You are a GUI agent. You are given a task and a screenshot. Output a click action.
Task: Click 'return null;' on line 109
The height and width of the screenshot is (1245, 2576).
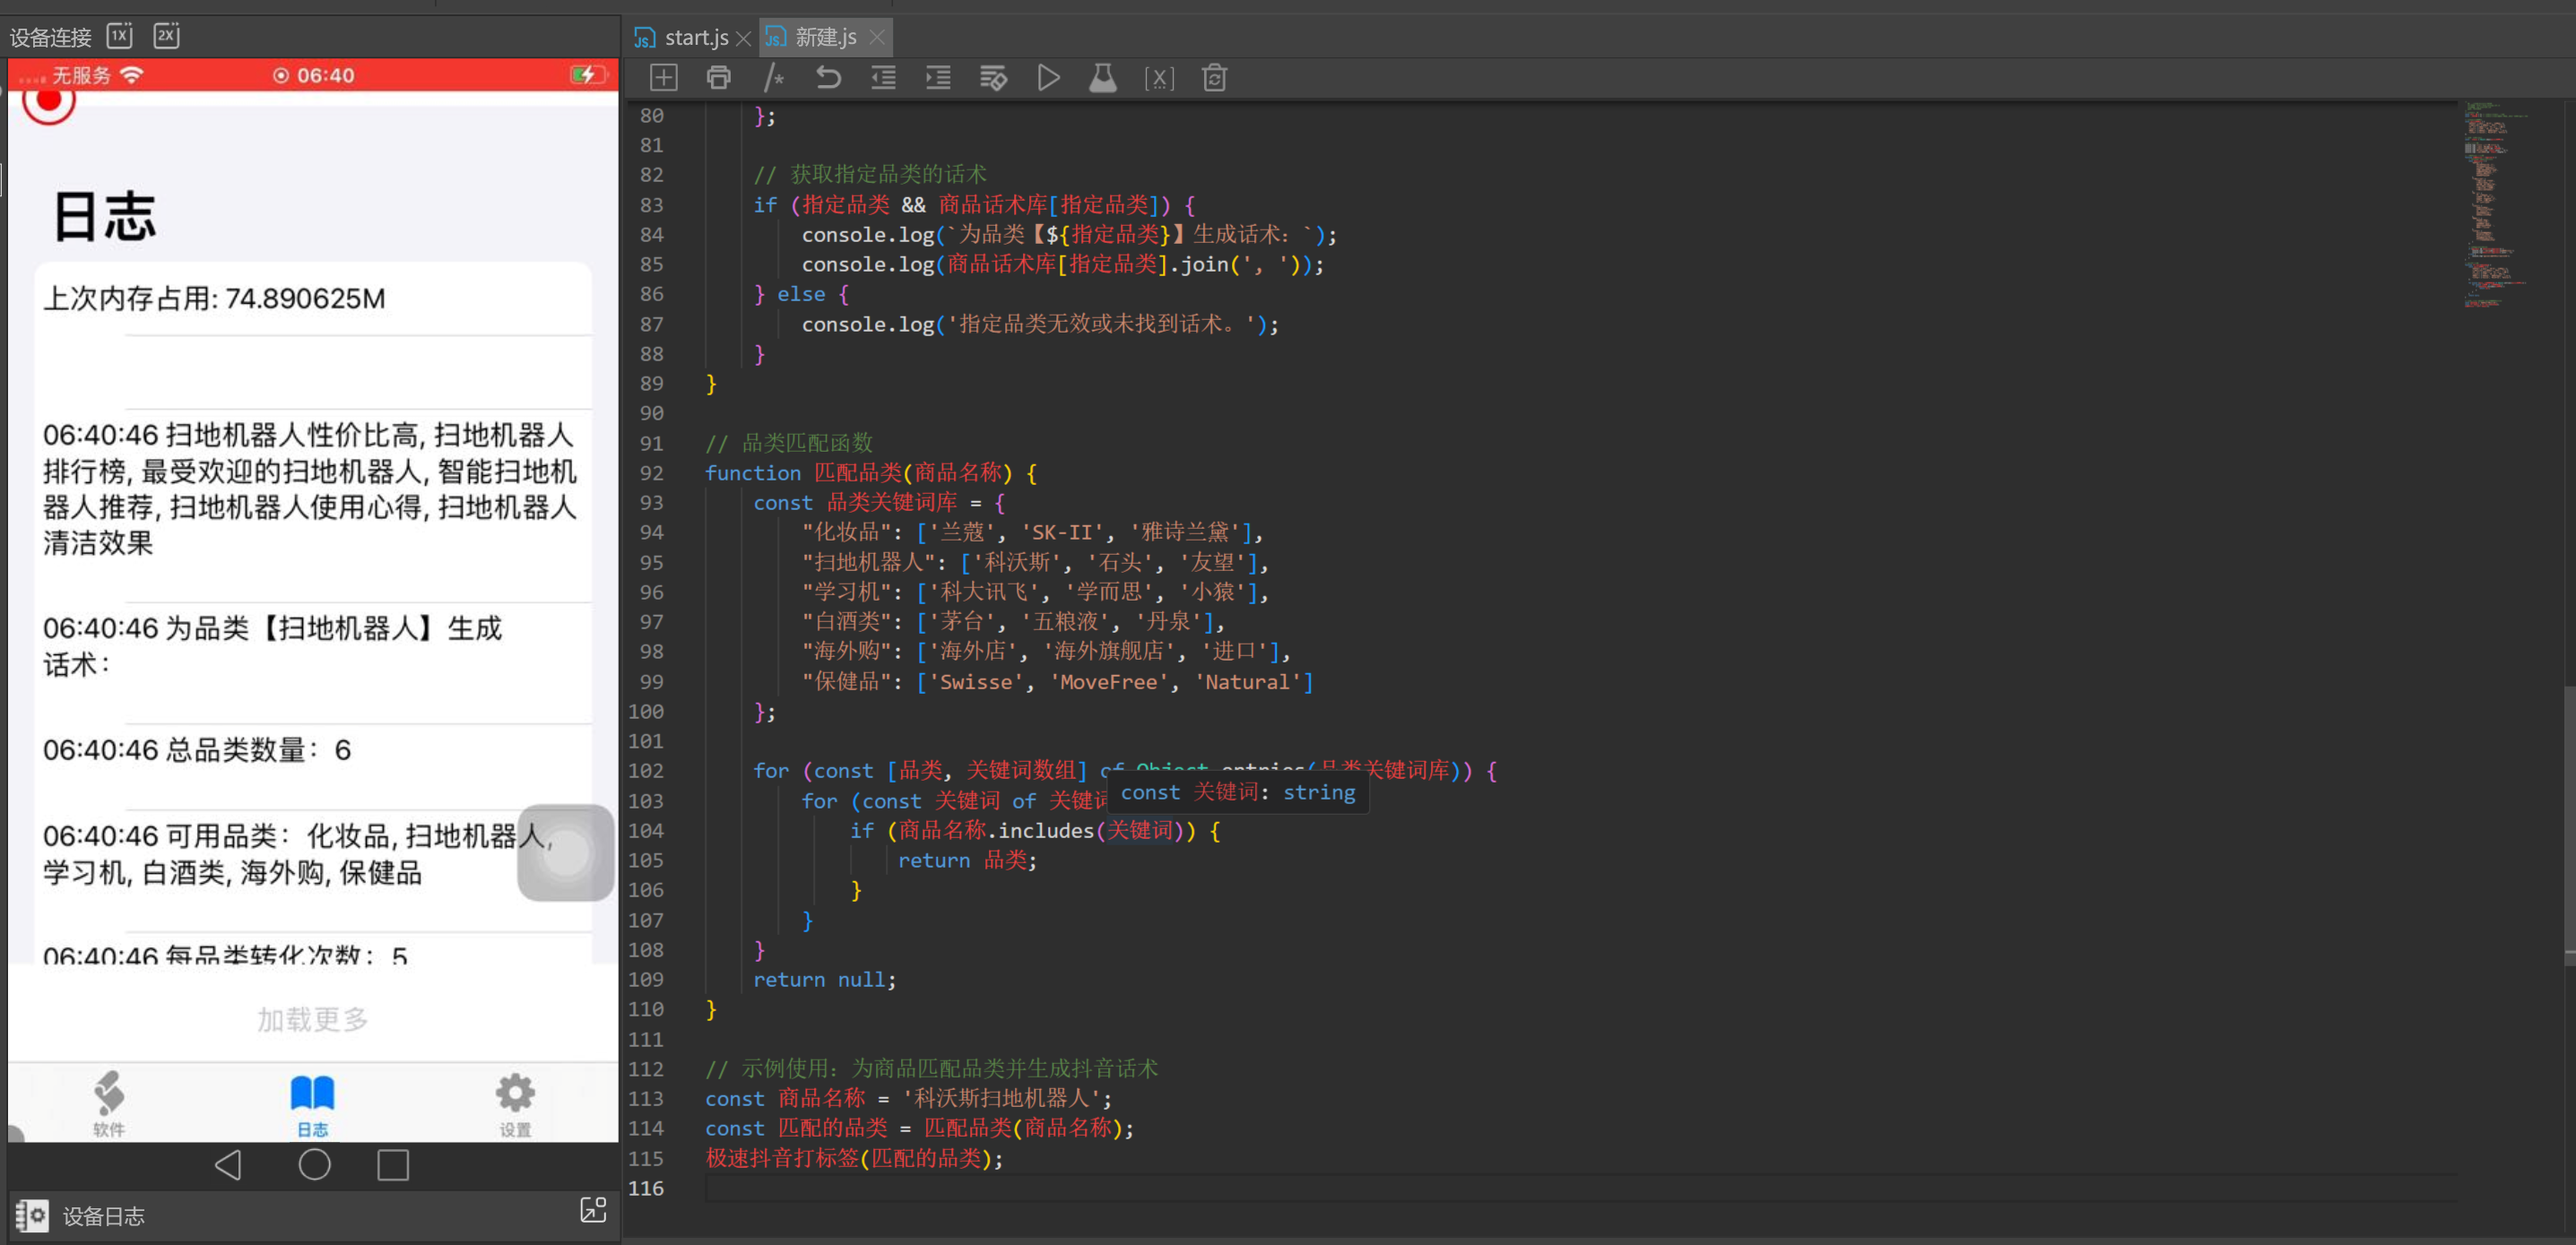click(824, 979)
